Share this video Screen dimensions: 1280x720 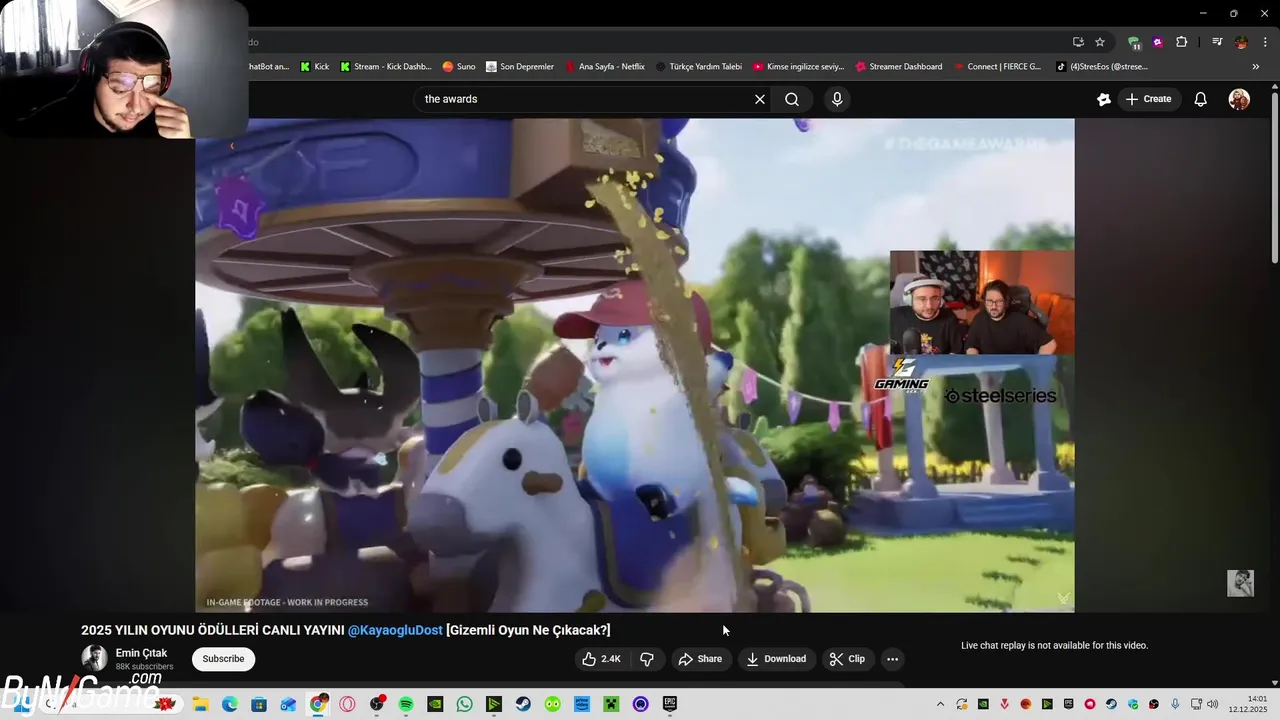click(x=700, y=659)
